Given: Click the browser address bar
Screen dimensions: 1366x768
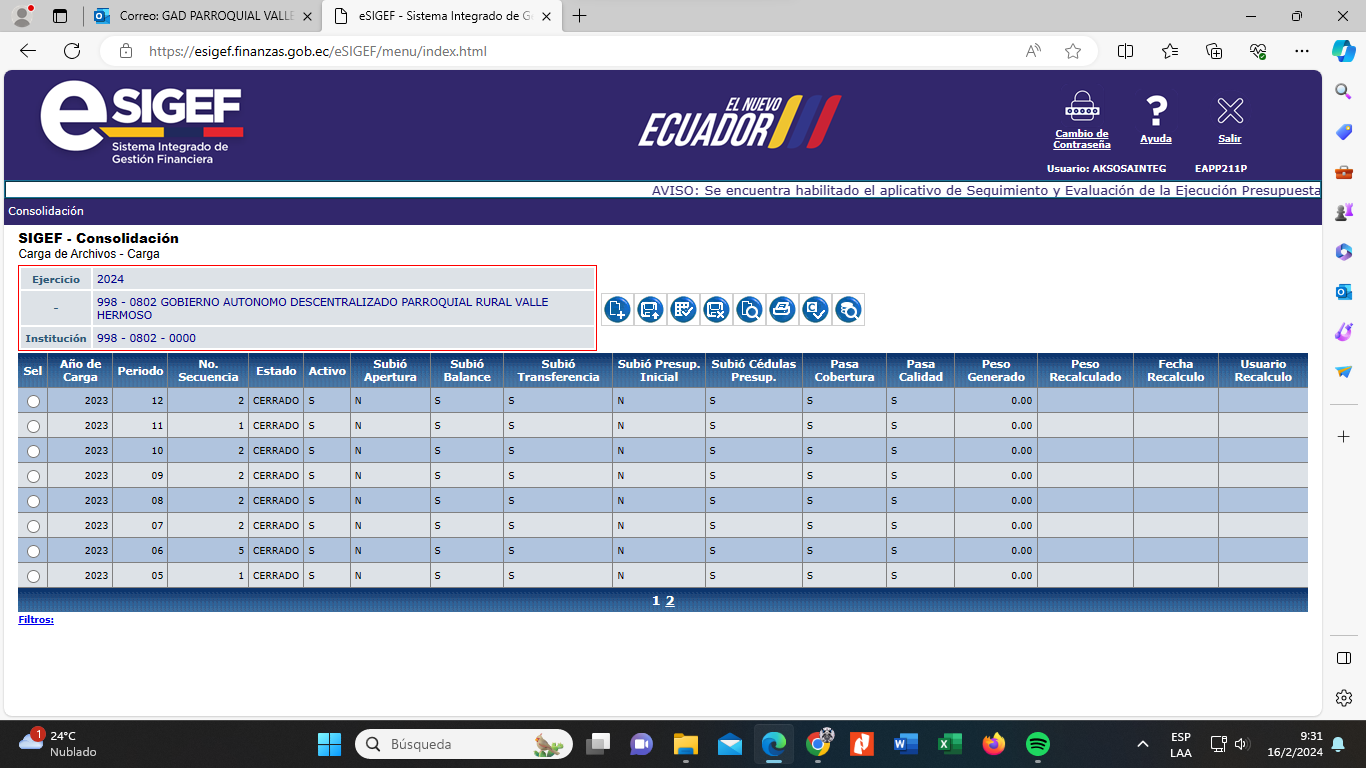Looking at the screenshot, I should [580, 51].
